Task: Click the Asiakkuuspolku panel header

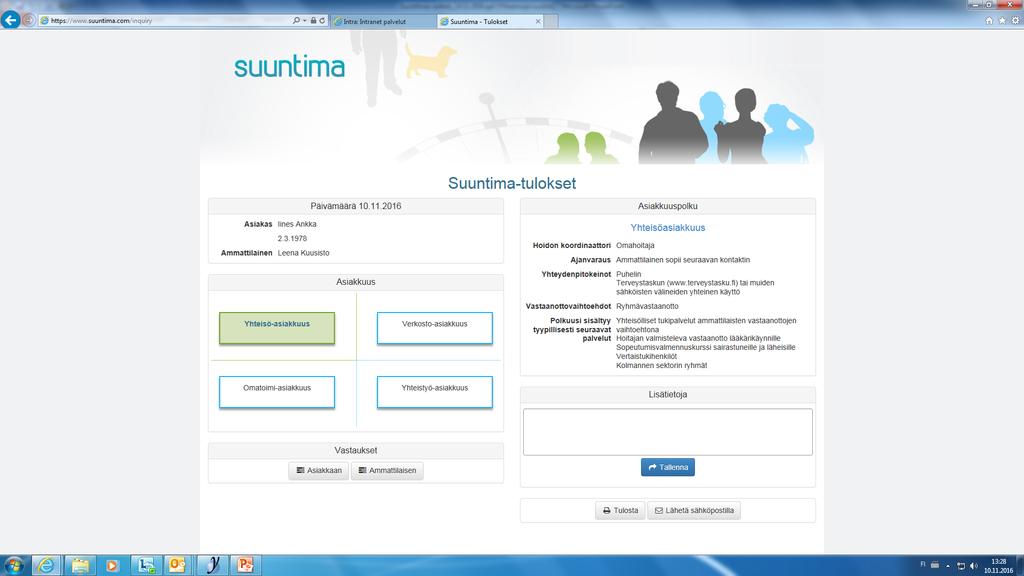Action: coord(667,206)
